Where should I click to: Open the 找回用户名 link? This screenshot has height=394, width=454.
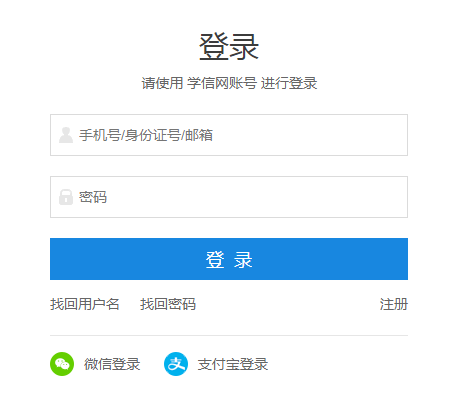click(x=85, y=304)
